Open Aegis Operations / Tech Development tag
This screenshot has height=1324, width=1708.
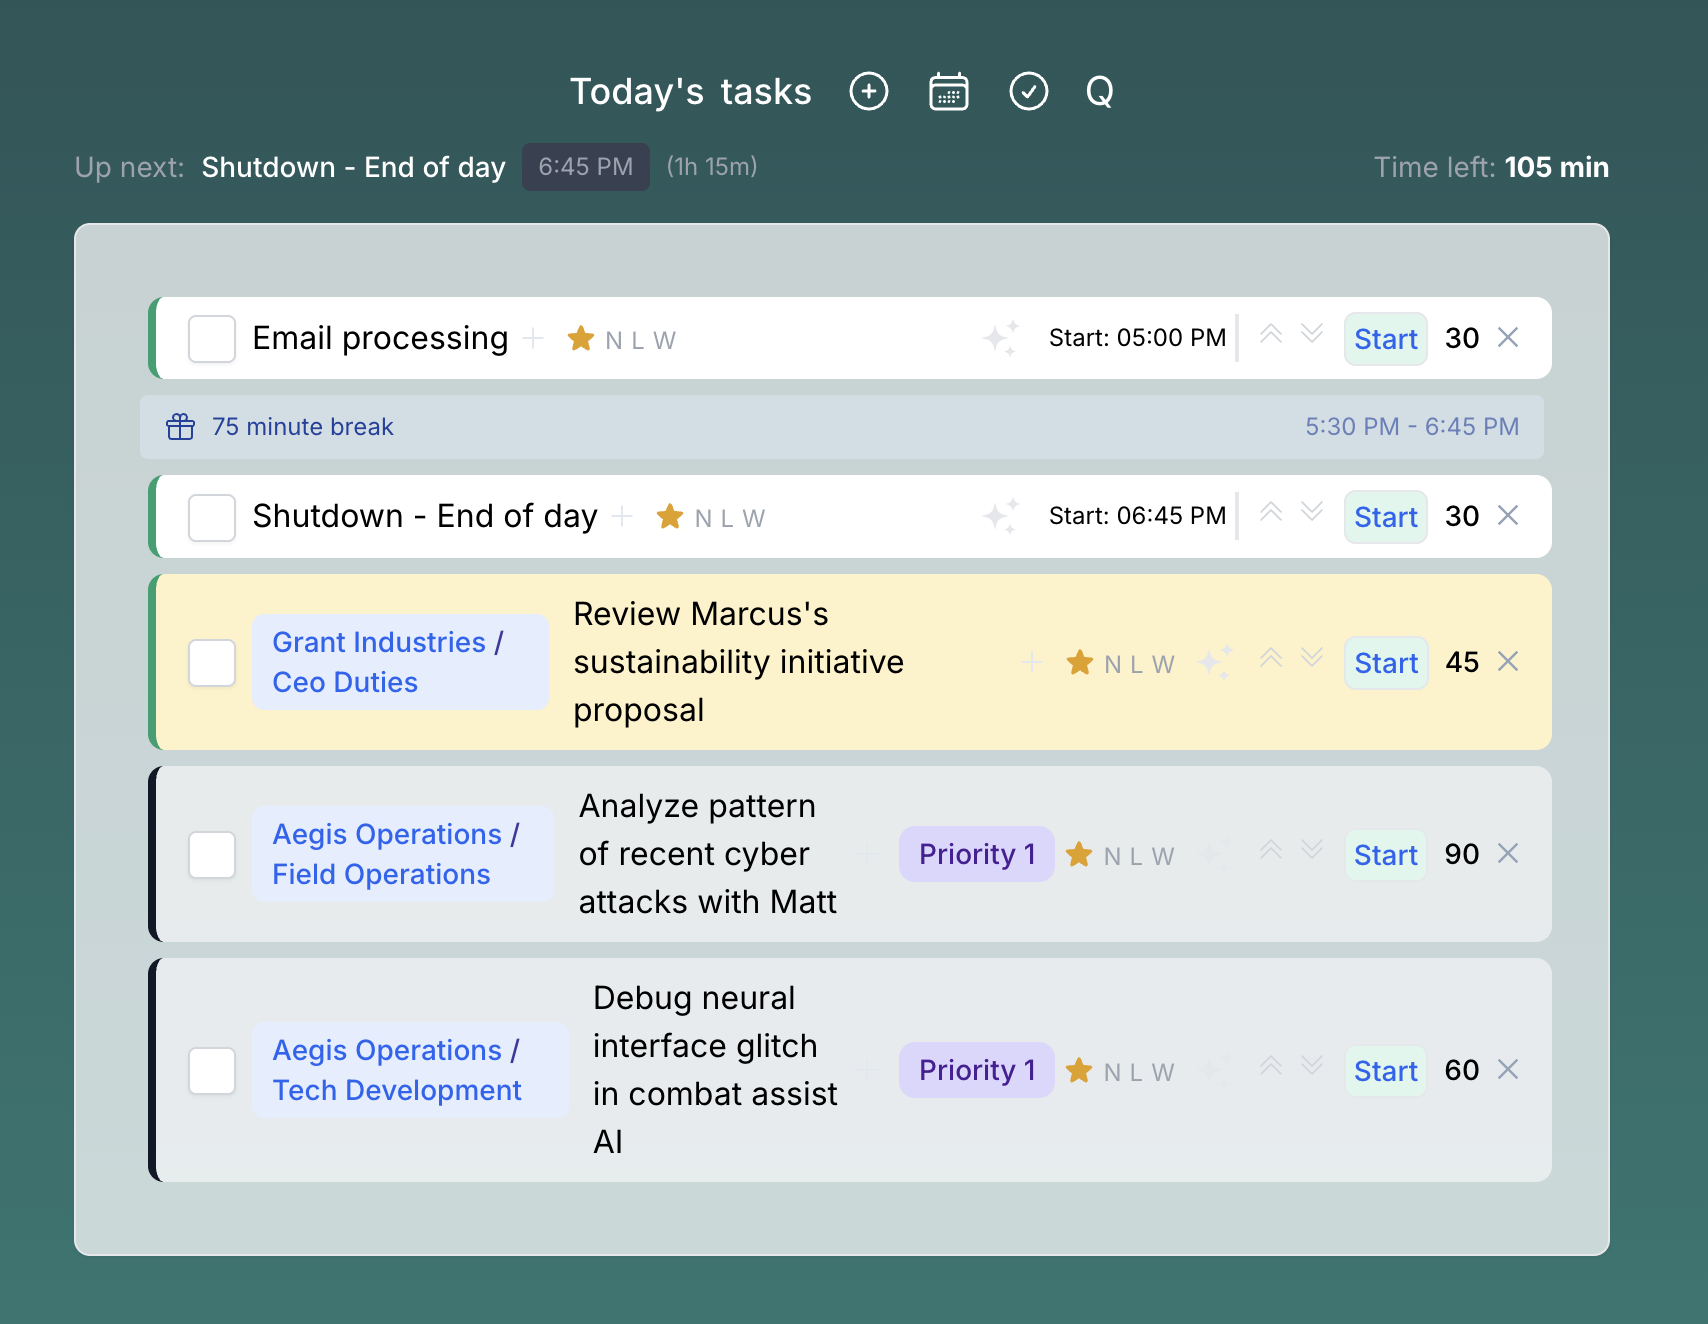click(410, 1070)
